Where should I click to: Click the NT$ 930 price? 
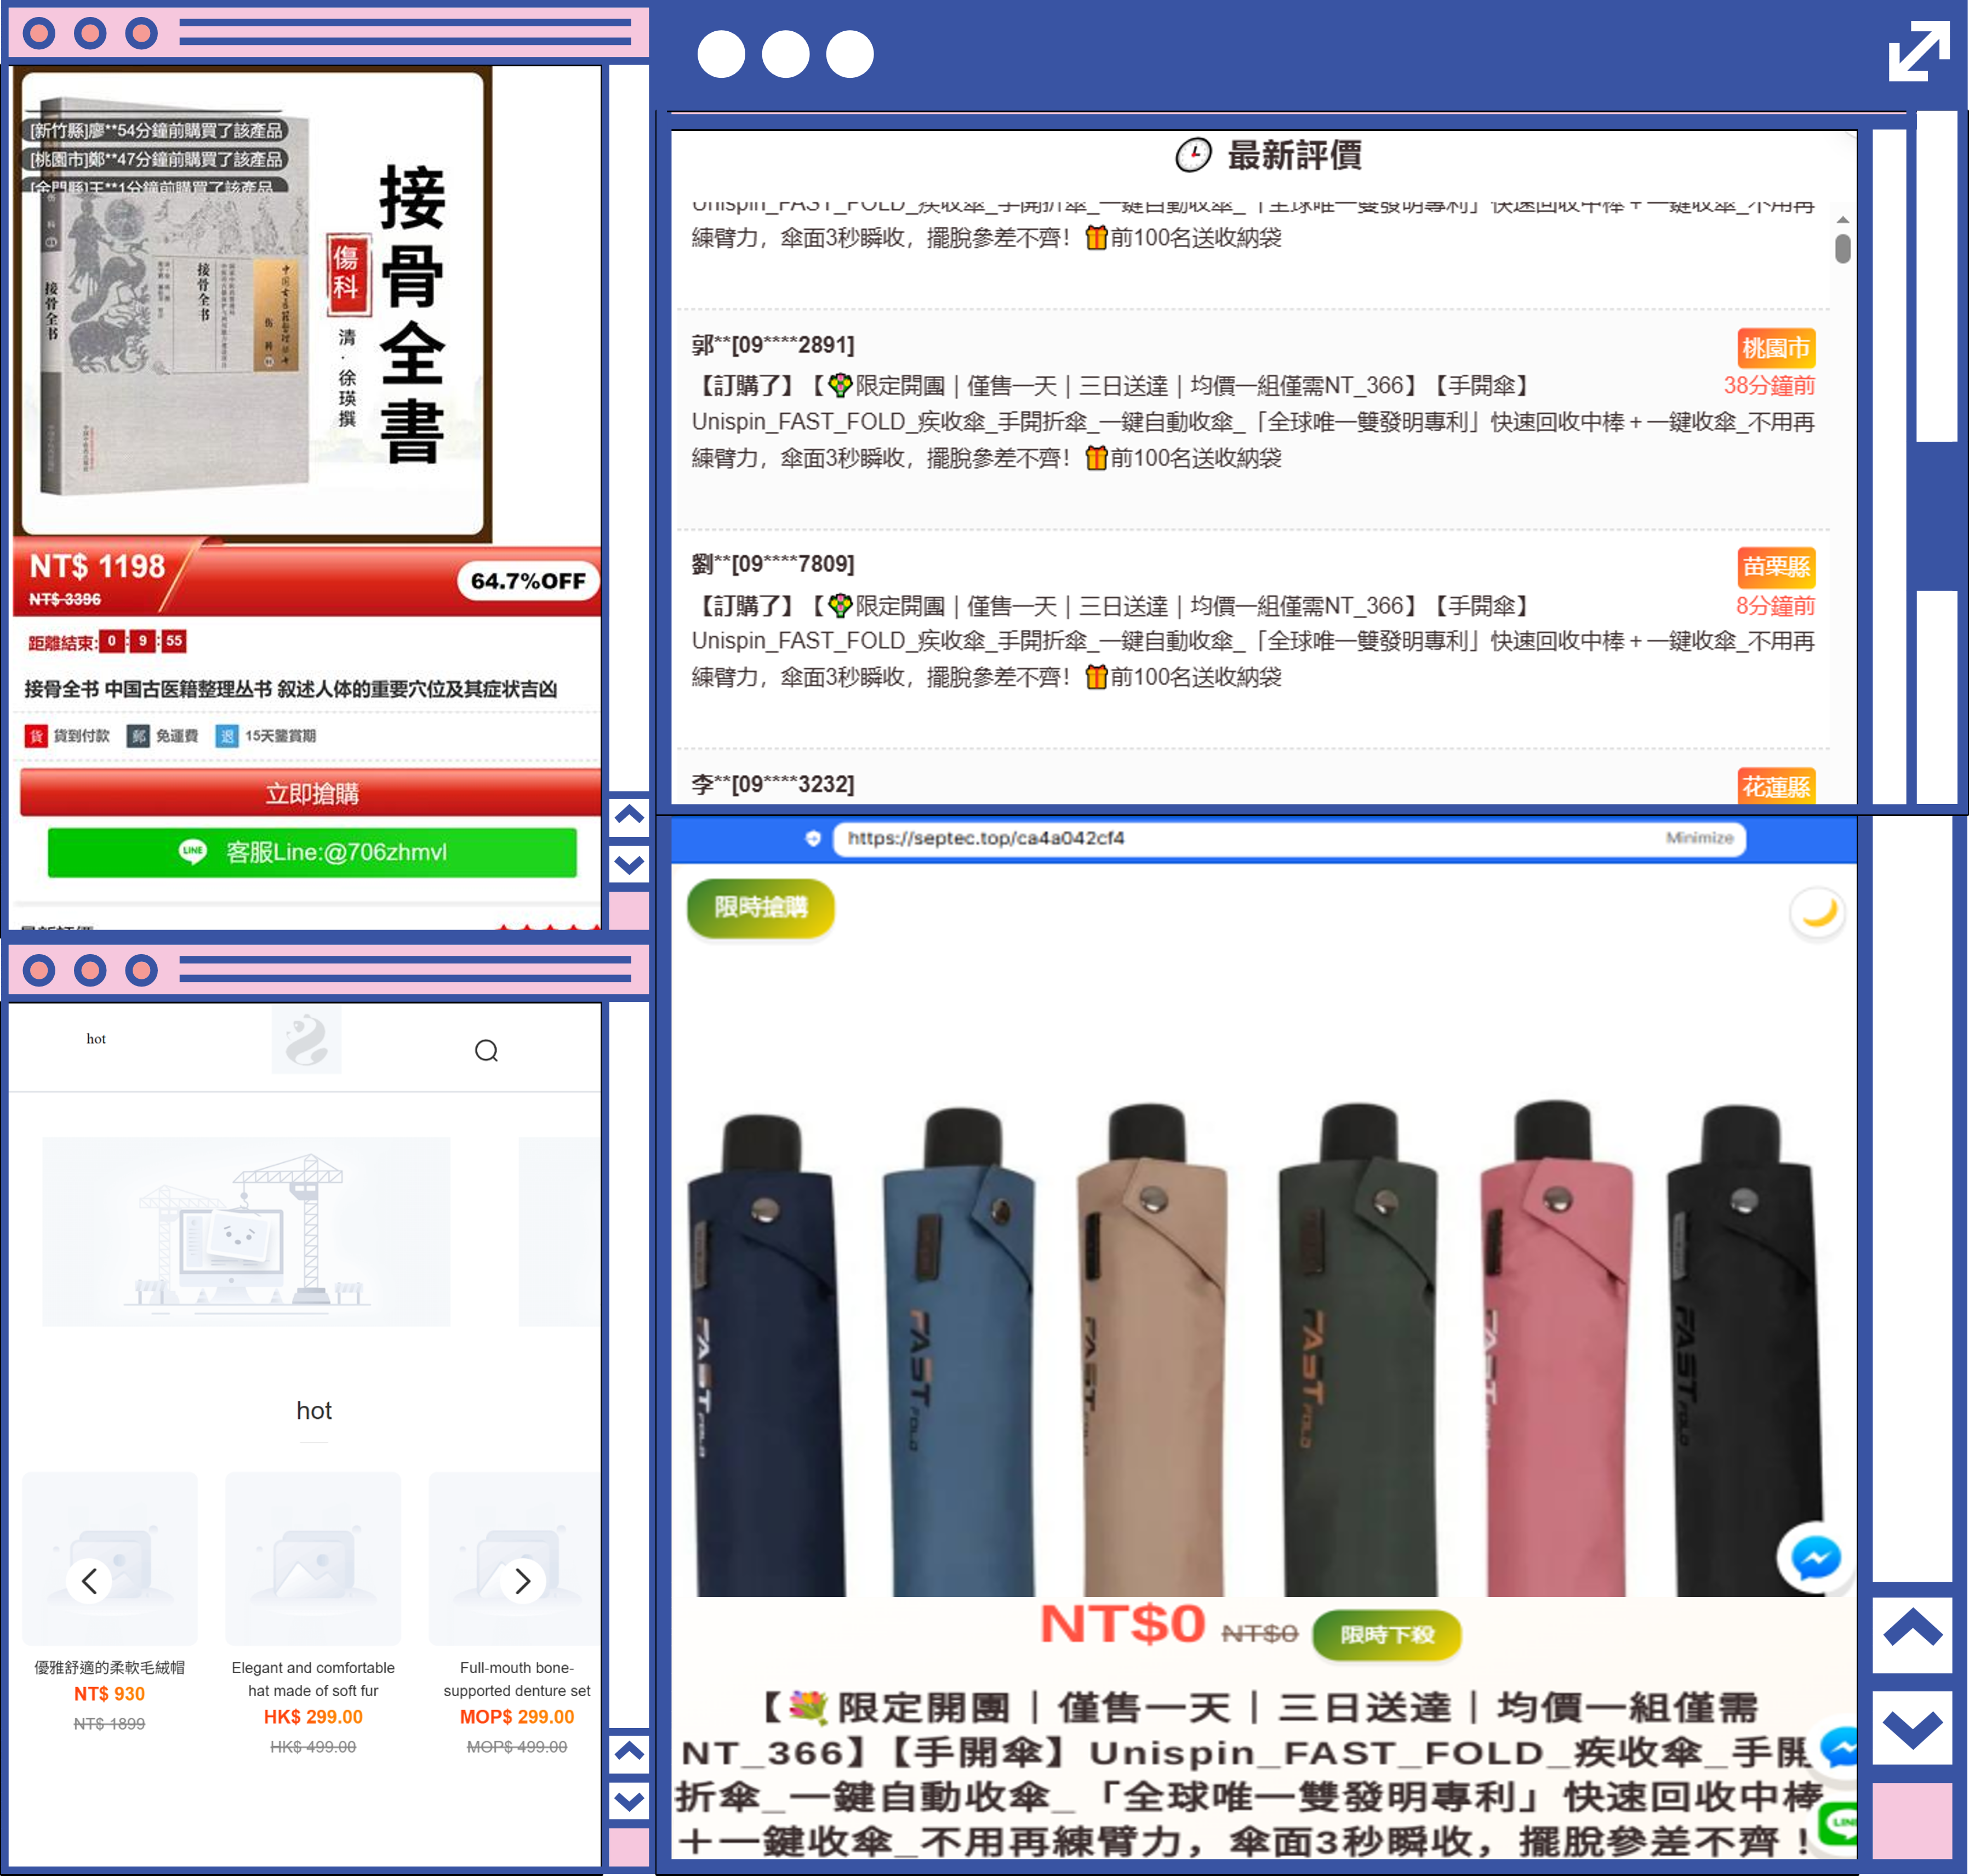[109, 1694]
